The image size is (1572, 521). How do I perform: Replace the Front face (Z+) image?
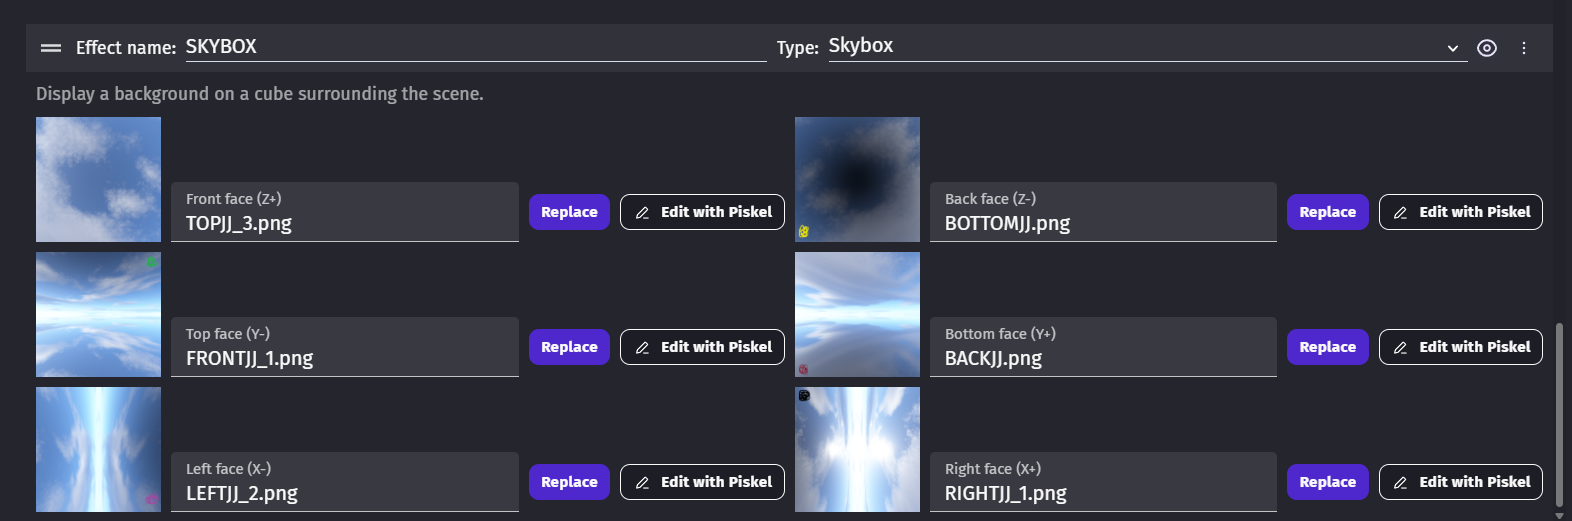click(x=569, y=212)
